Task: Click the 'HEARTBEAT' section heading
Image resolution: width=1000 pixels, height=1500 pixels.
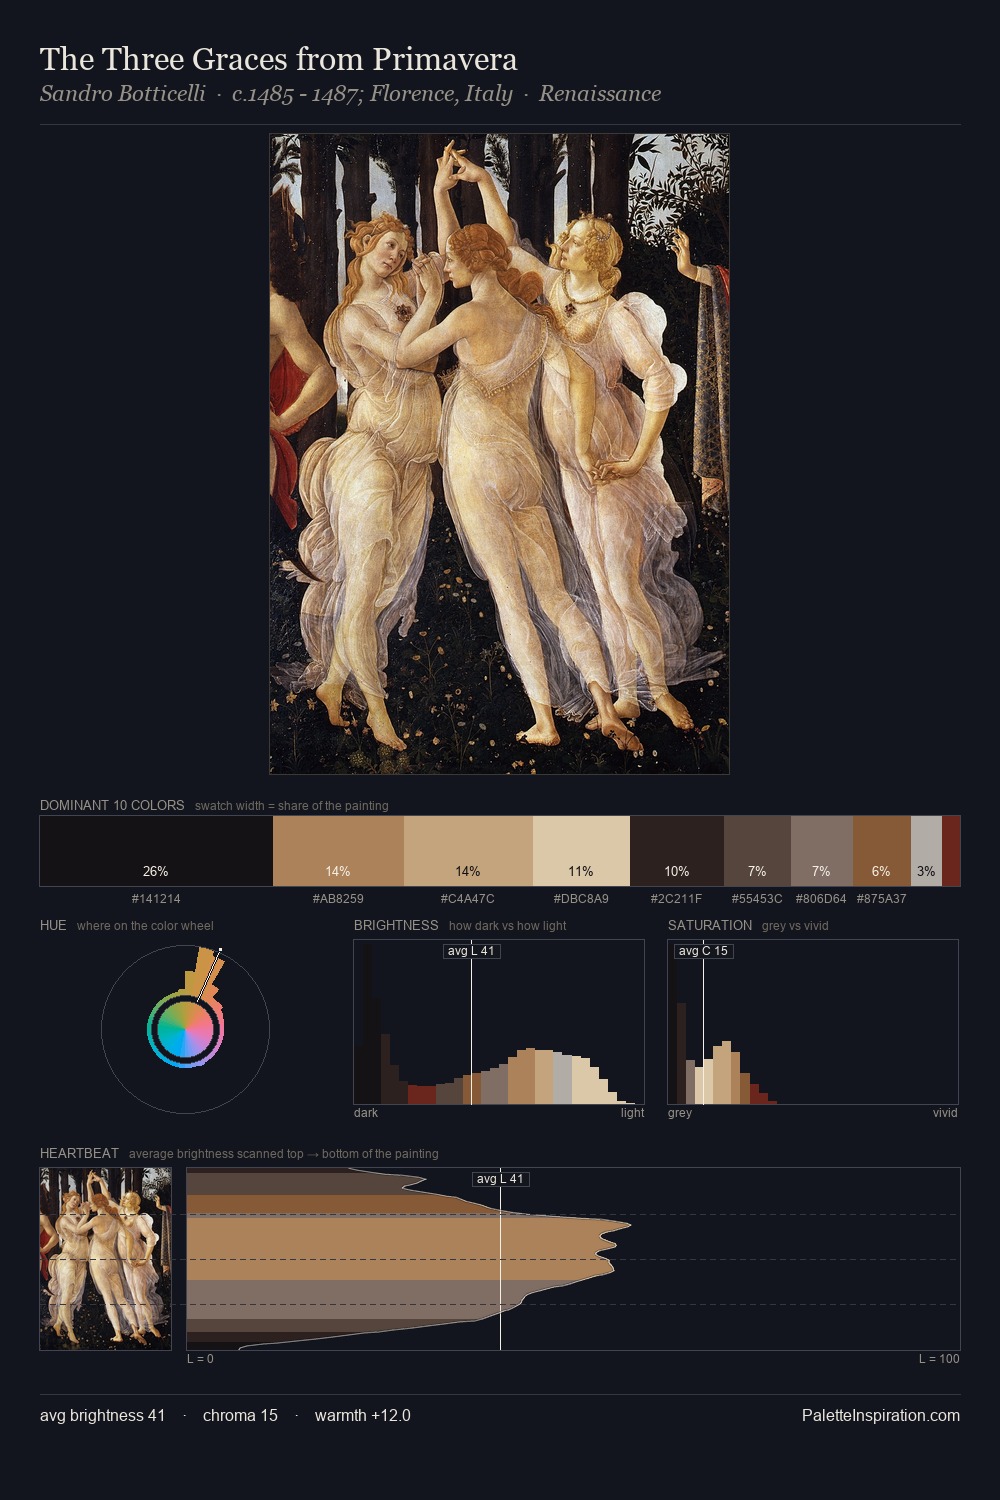Action: pyautogui.click(x=79, y=1153)
